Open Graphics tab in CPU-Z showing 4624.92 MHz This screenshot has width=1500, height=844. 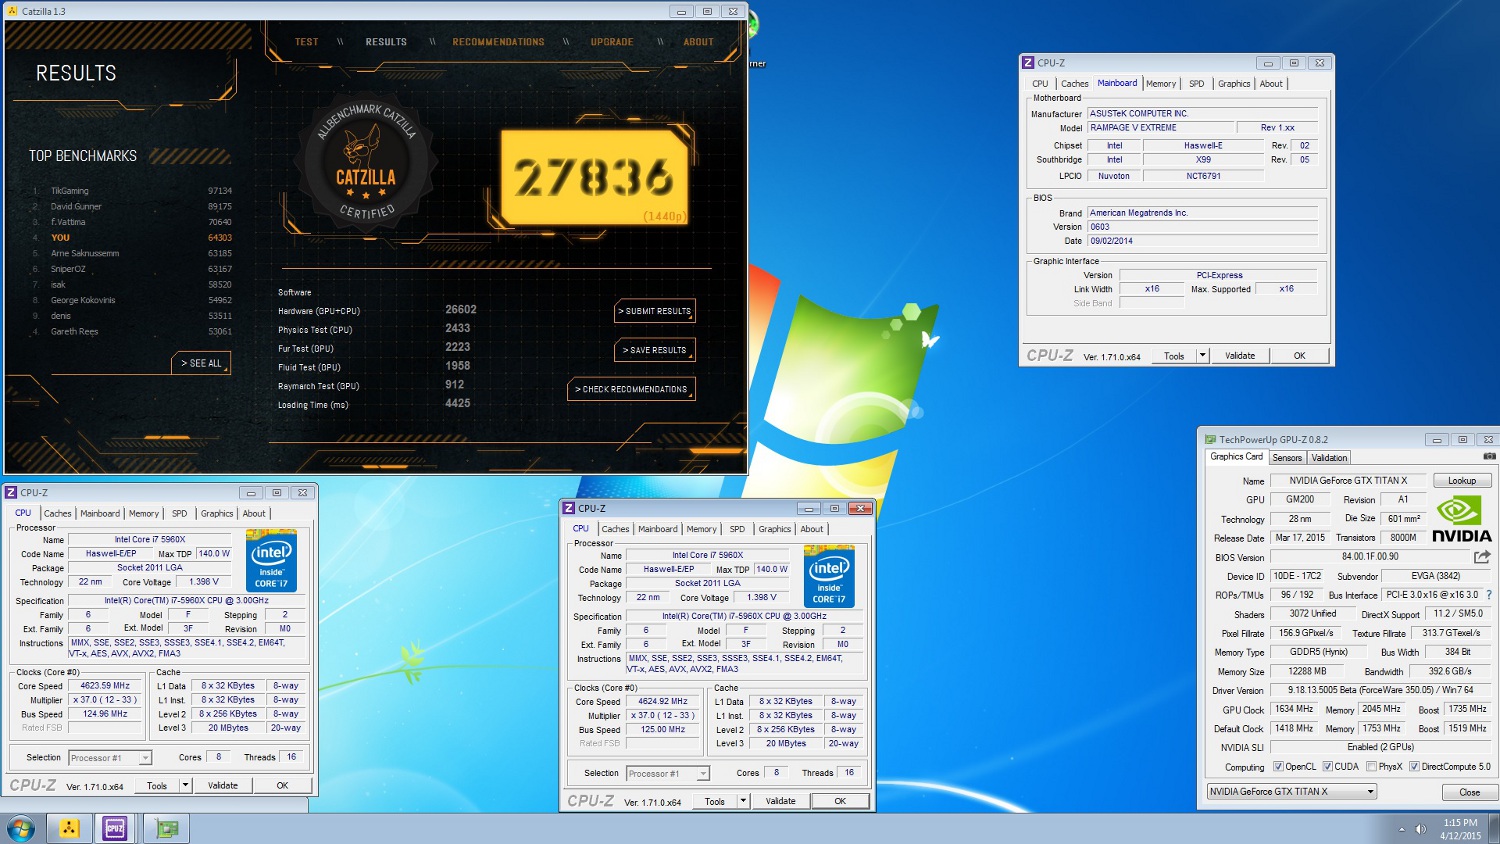tap(775, 529)
